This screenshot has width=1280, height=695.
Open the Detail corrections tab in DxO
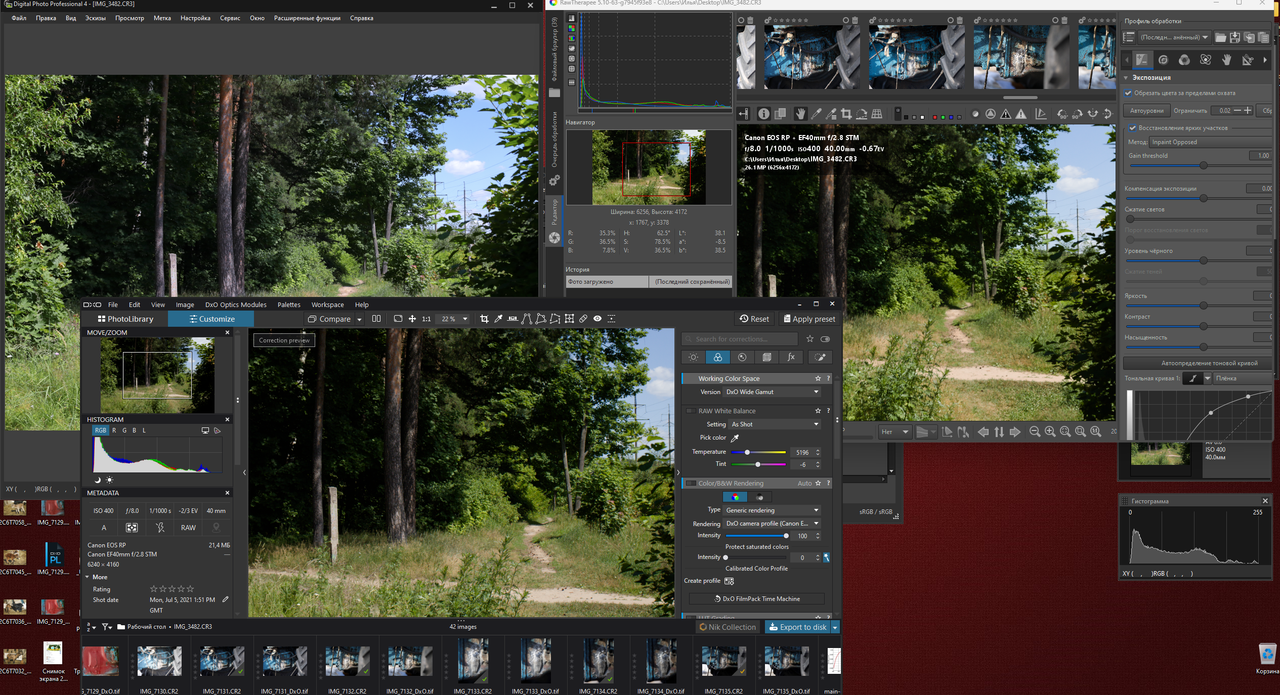point(742,357)
